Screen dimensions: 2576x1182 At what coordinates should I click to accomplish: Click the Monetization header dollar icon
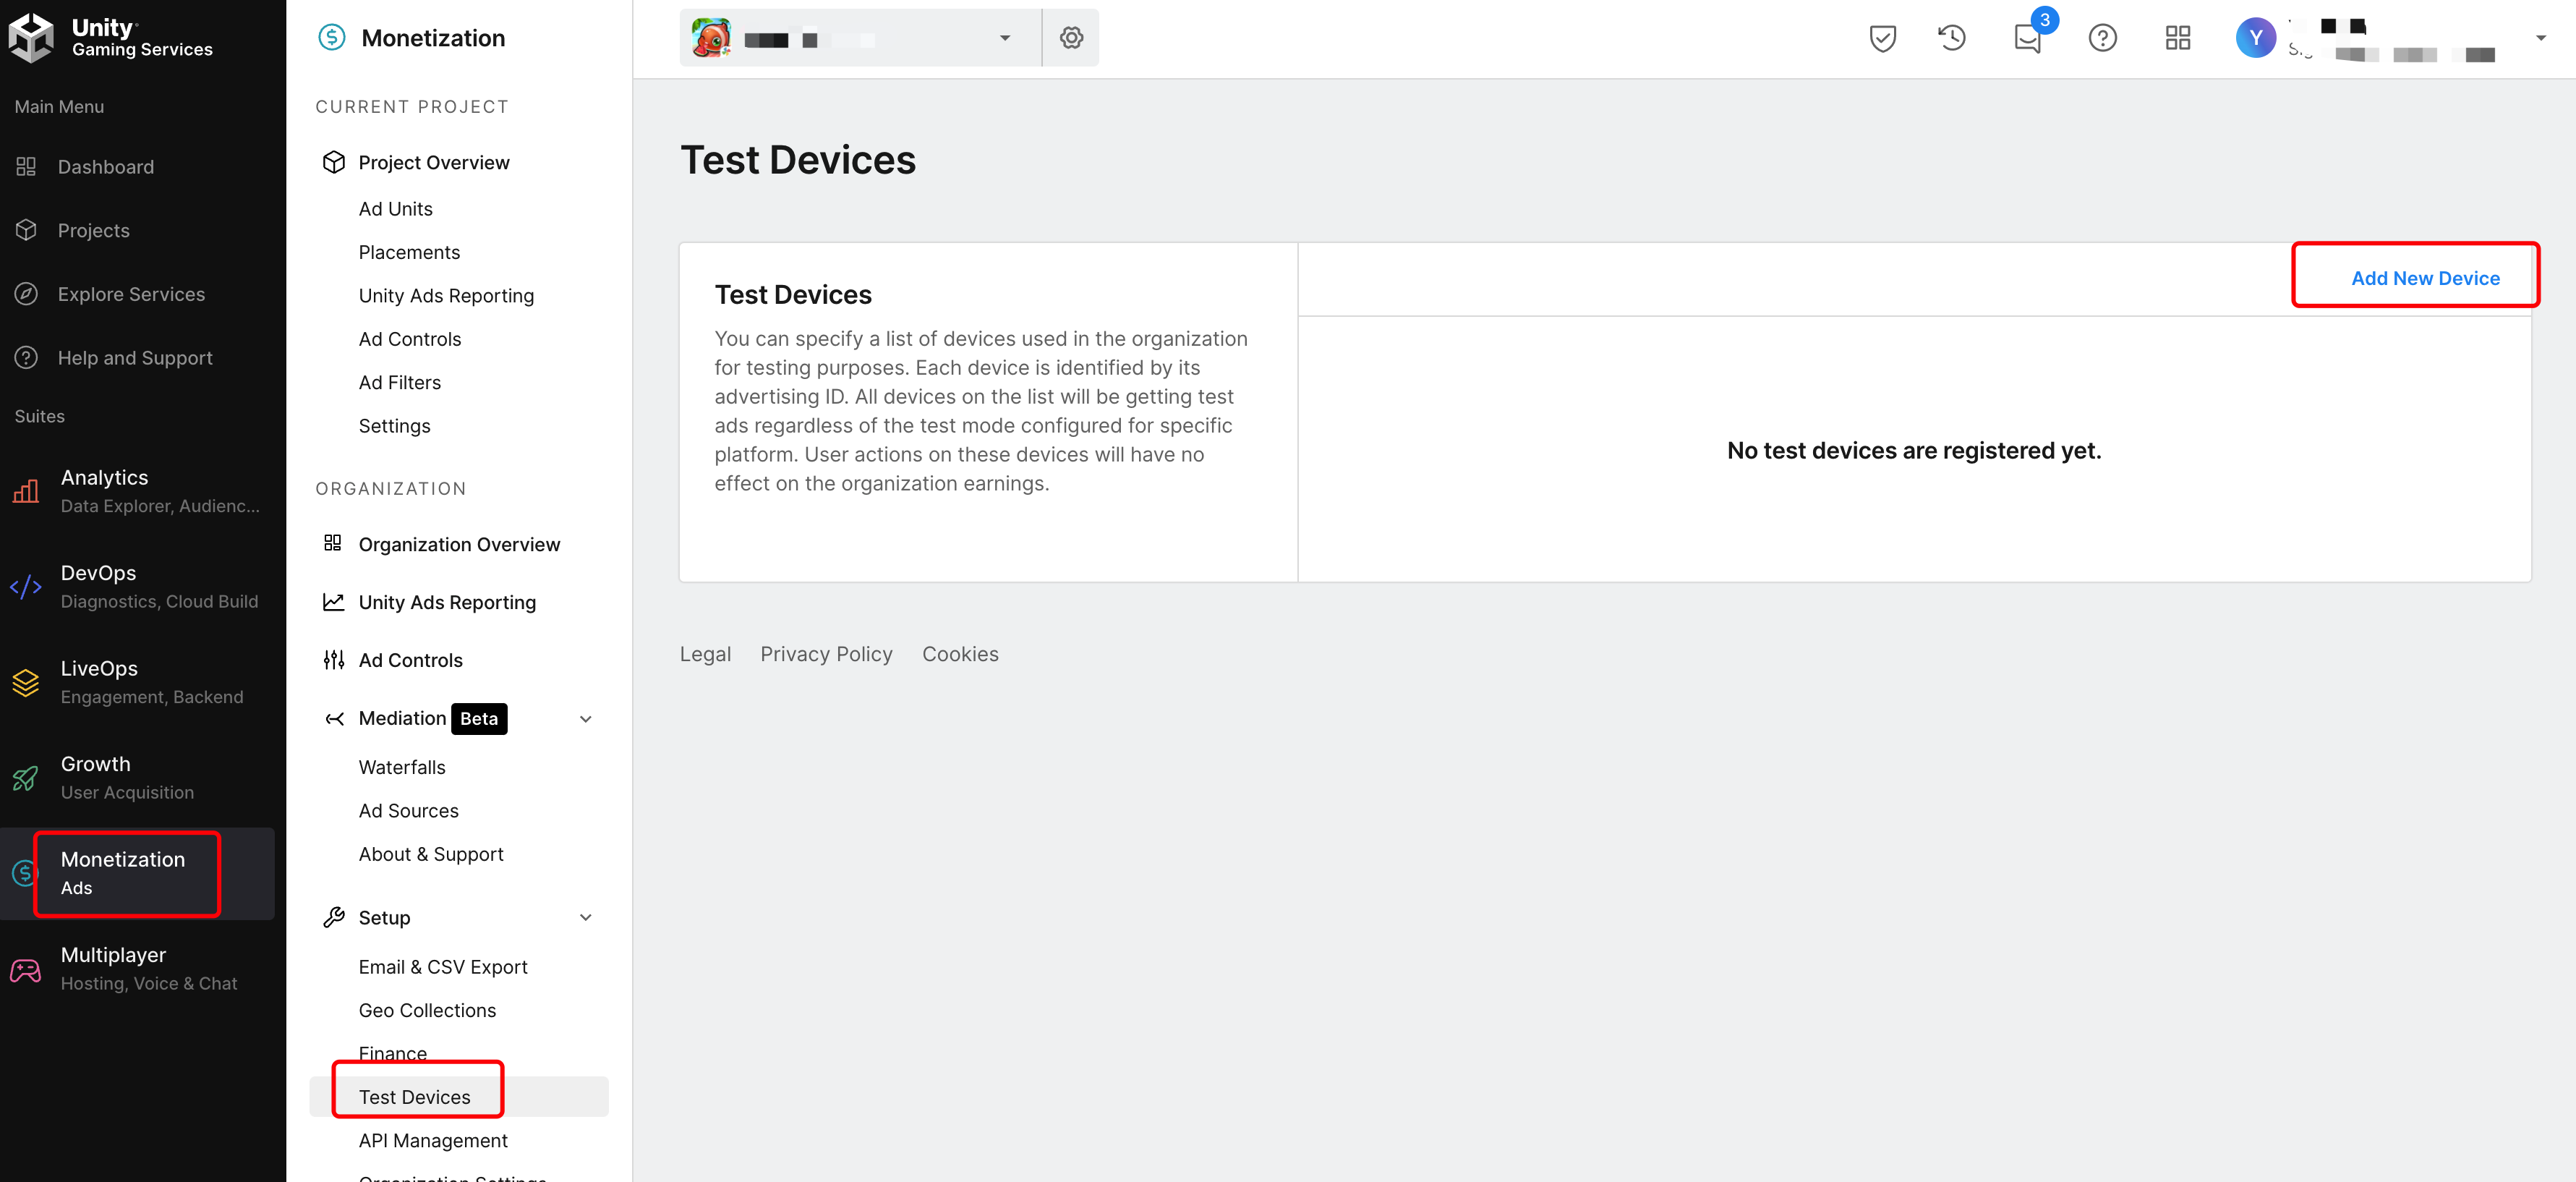331,37
